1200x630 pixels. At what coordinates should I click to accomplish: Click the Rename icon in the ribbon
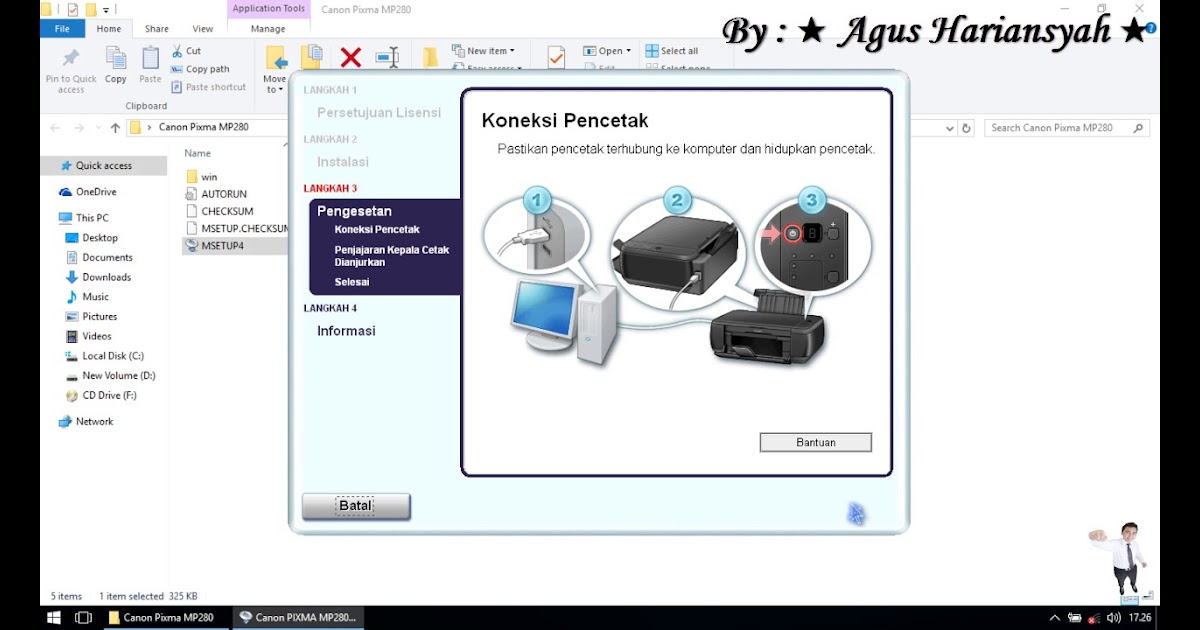[x=387, y=58]
